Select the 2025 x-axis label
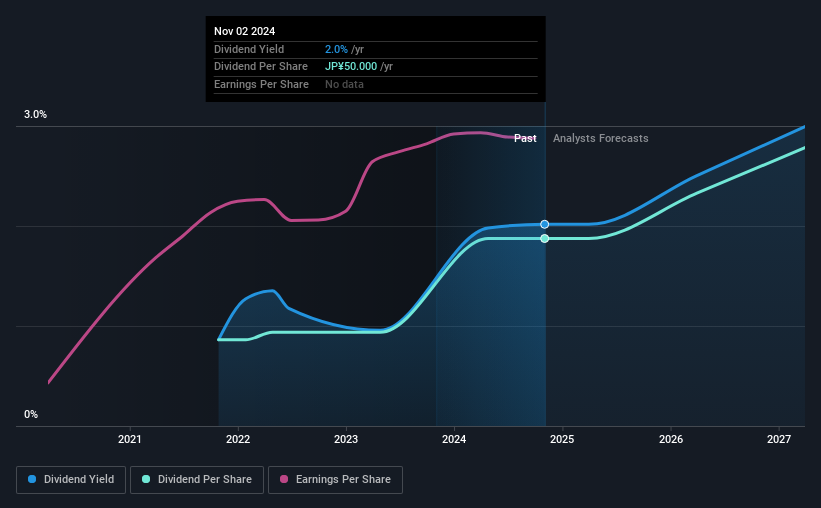Screen dimensions: 821x508 pyautogui.click(x=562, y=439)
